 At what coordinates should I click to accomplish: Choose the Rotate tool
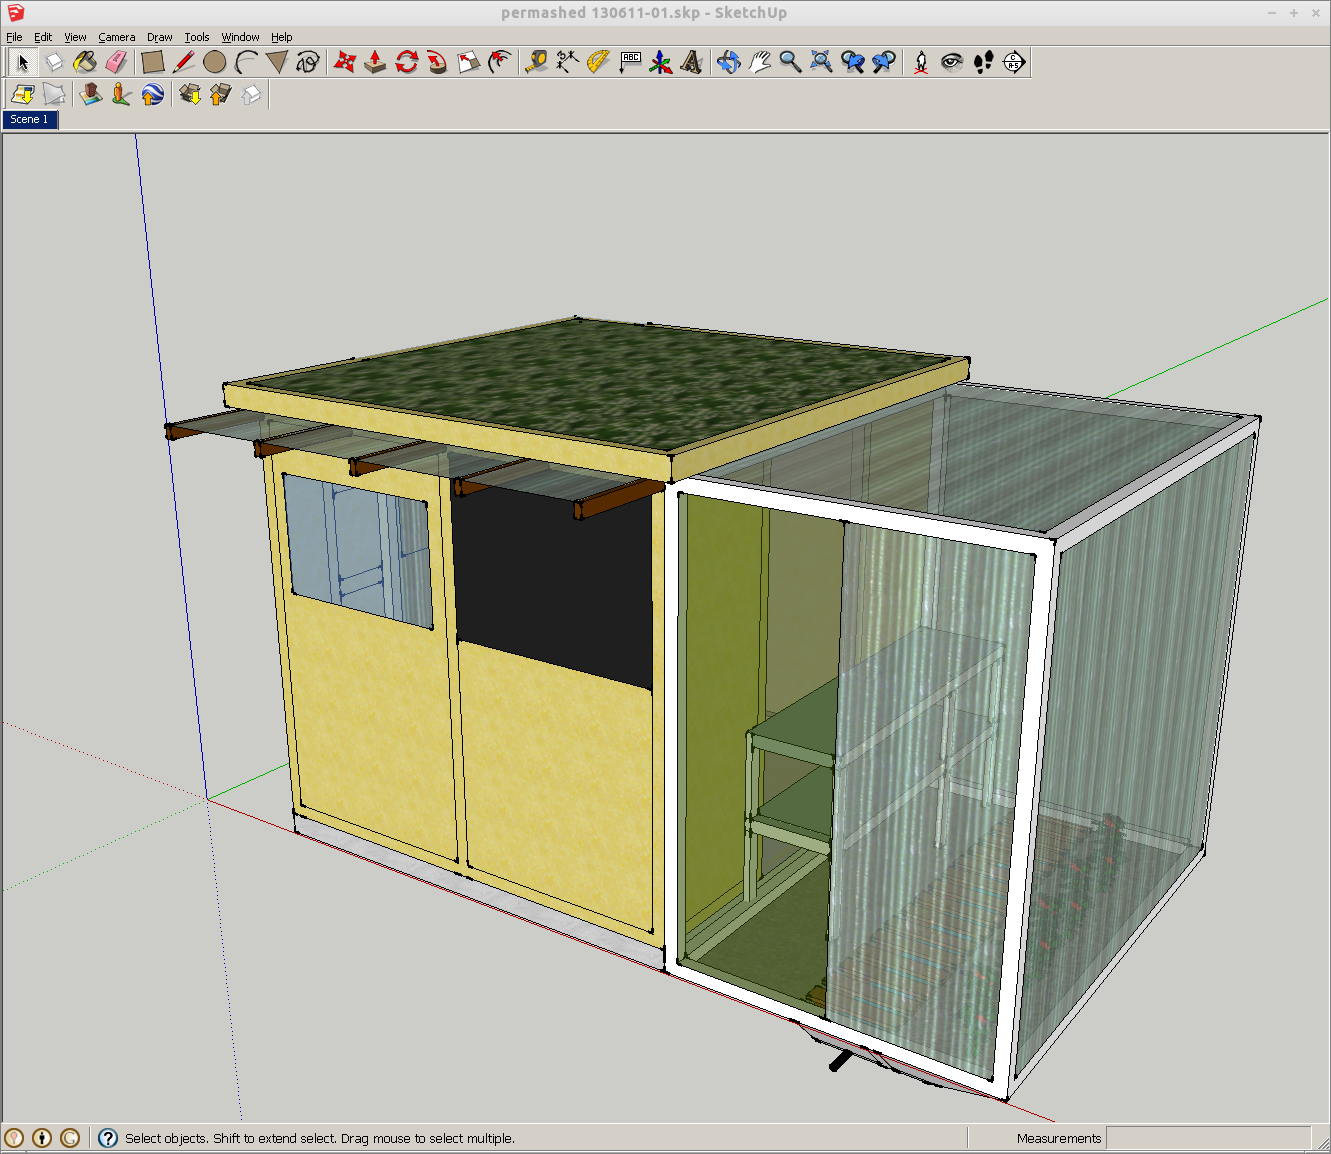(405, 61)
